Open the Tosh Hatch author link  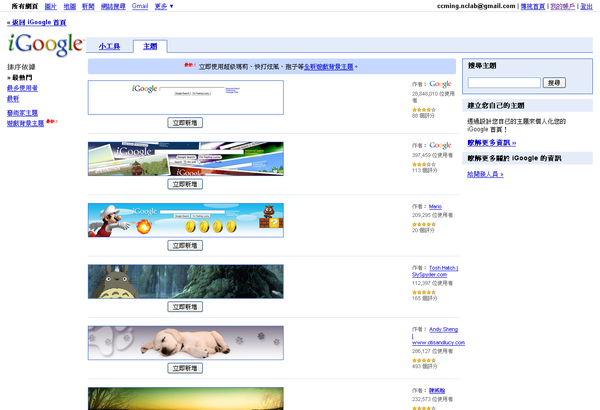tap(442, 268)
